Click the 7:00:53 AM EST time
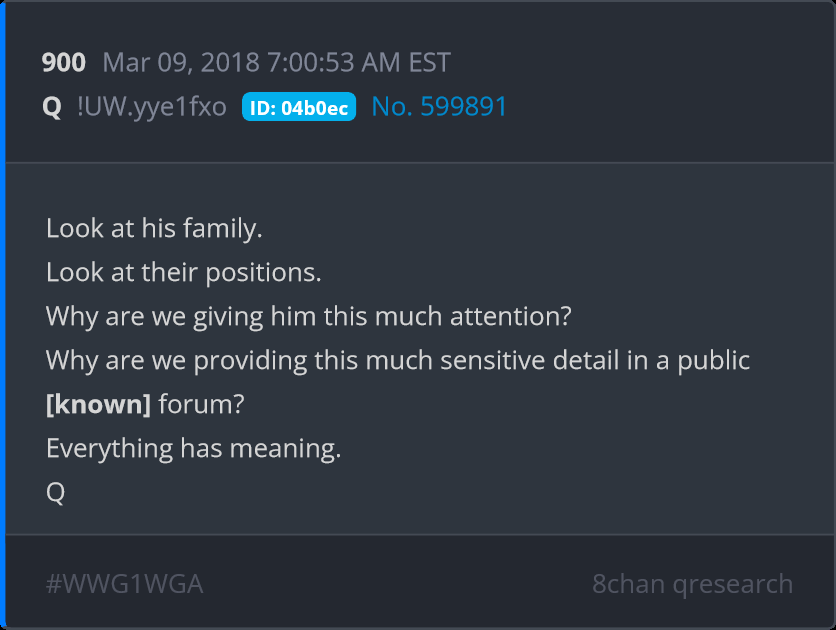Image resolution: width=836 pixels, height=630 pixels. point(358,63)
